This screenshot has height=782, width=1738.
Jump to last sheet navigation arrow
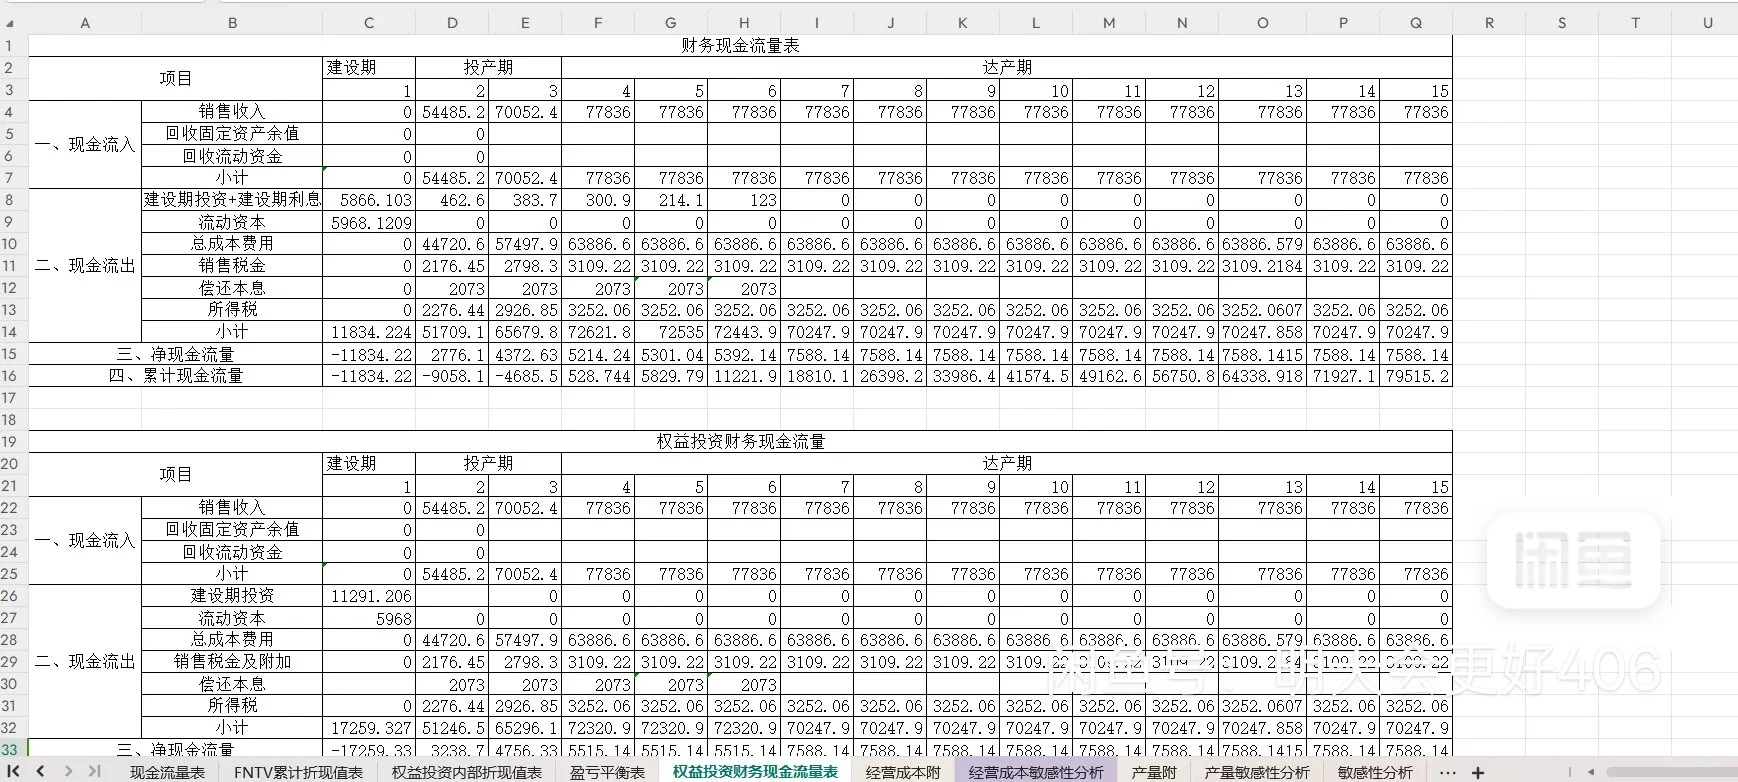tap(94, 771)
